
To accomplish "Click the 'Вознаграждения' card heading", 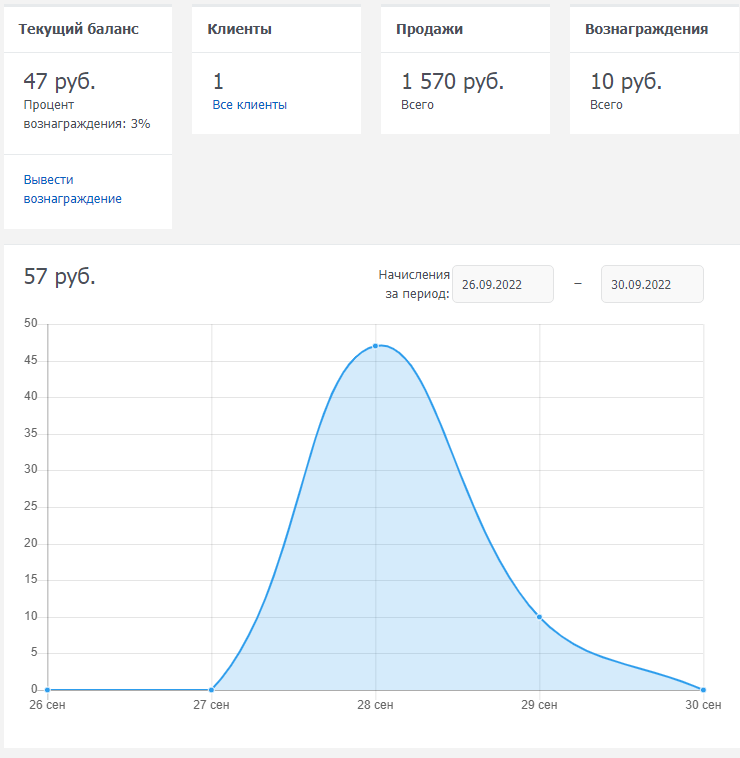I will (x=646, y=29).
